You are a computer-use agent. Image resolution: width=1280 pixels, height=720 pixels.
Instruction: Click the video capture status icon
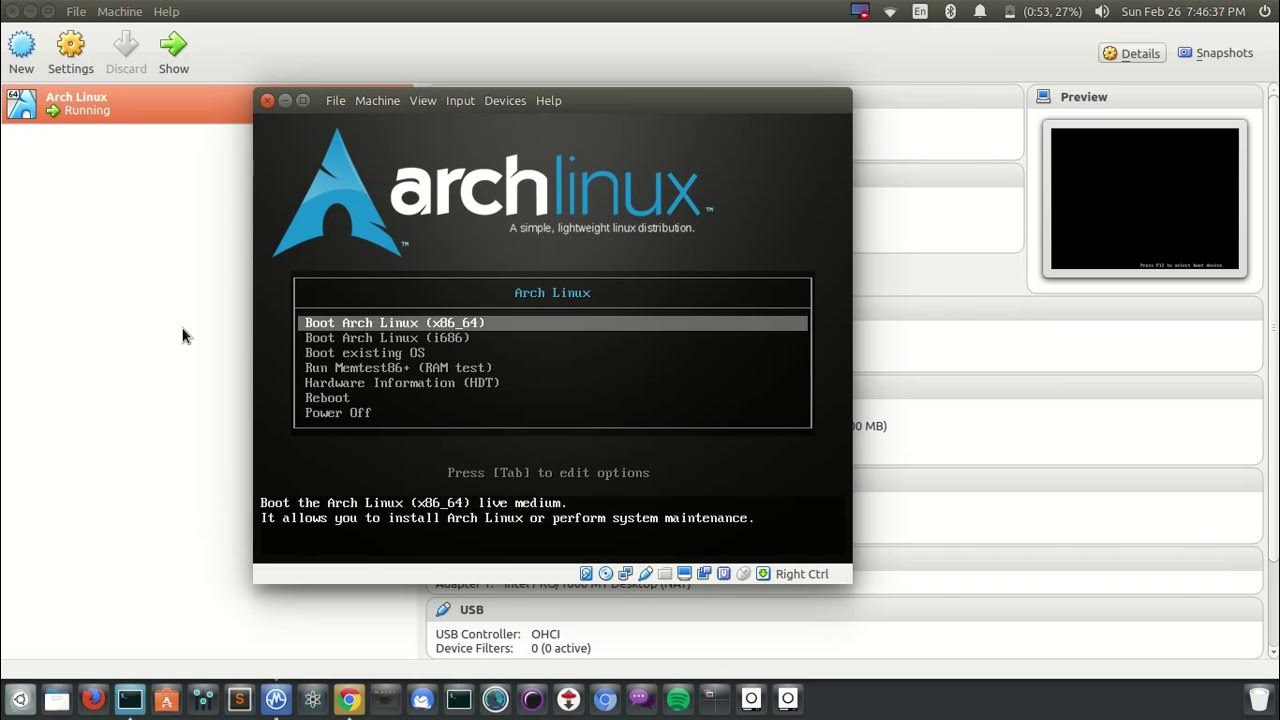click(704, 574)
